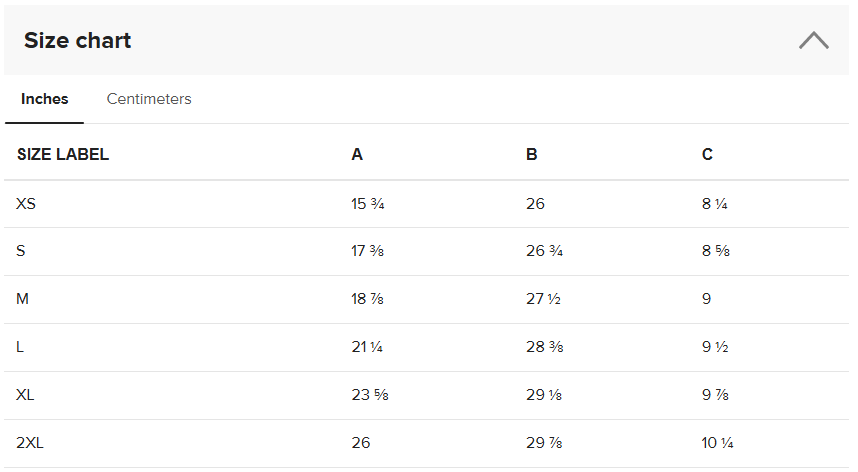
Task: Select the S size row label
Action: pyautogui.click(x=21, y=251)
